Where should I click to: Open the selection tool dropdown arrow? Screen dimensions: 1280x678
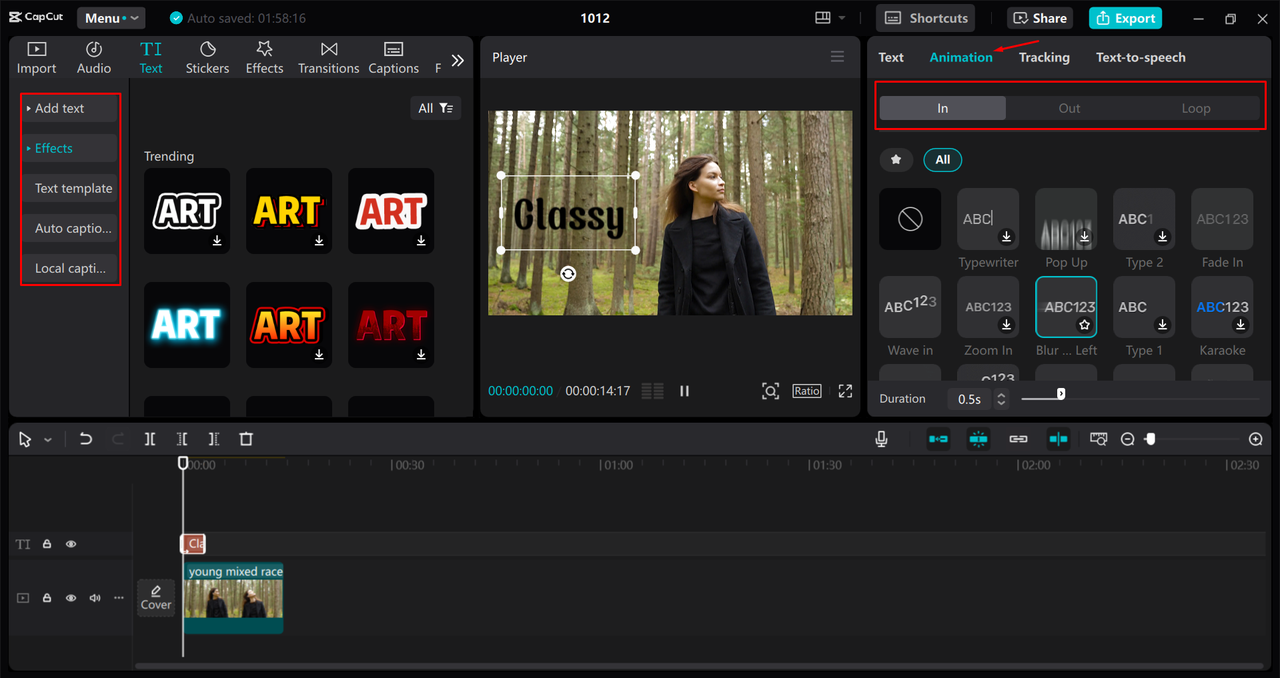(48, 440)
